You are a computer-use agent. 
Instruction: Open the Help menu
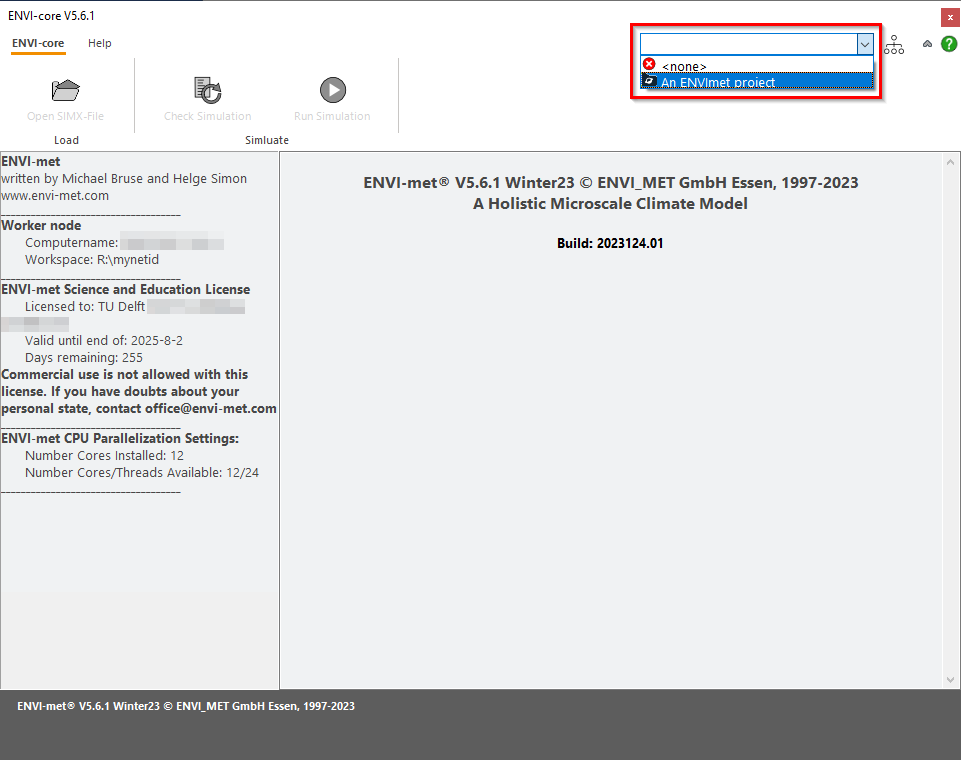[x=100, y=43]
